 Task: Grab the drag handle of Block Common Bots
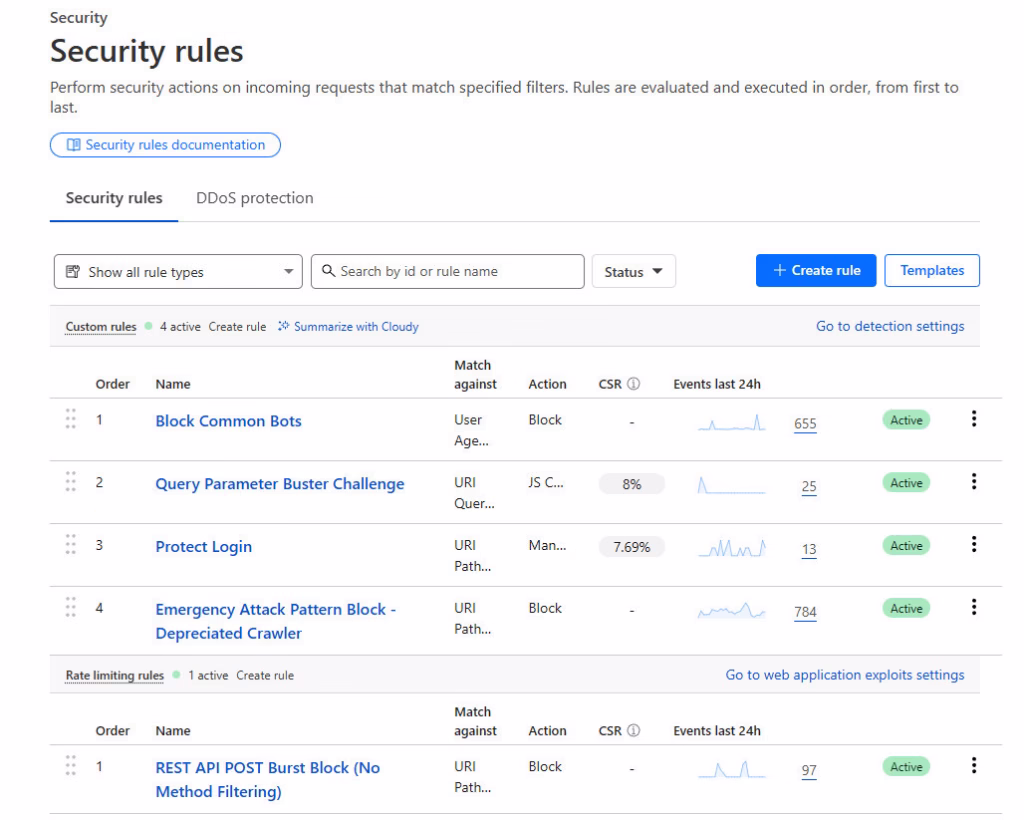tap(71, 418)
